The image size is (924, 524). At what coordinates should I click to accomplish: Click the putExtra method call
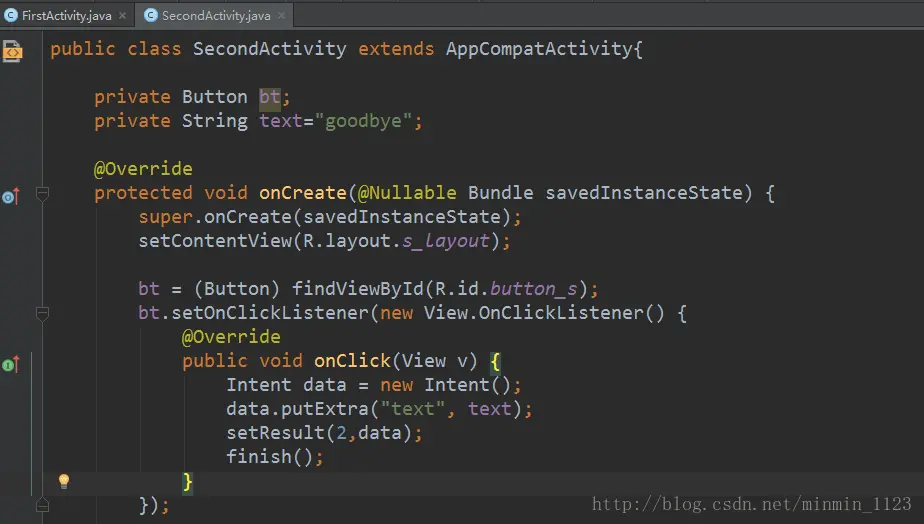[325, 409]
